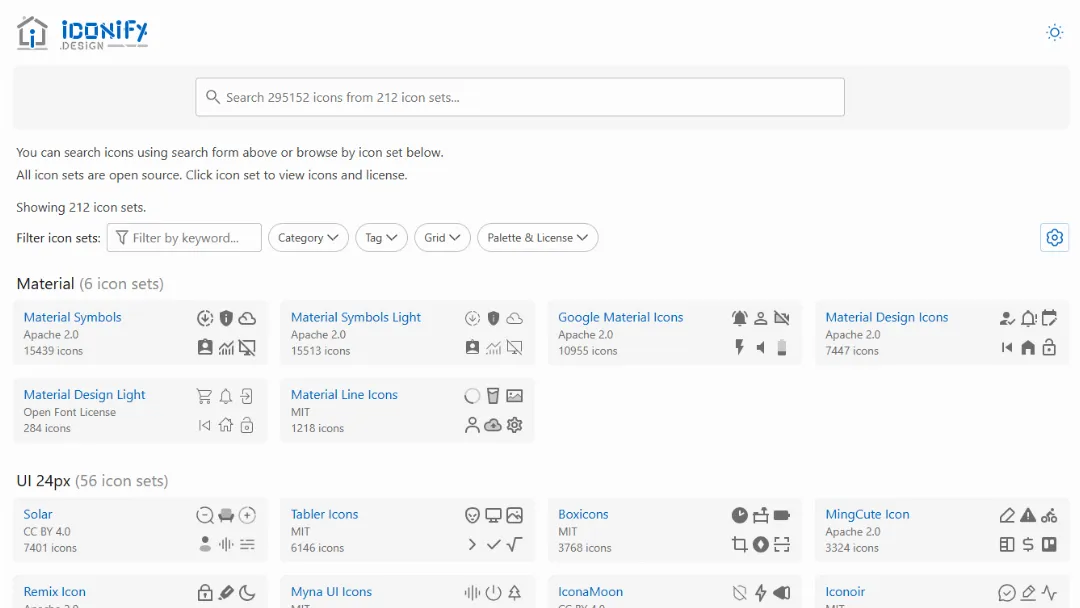Open the Myna UI Icons set
The height and width of the screenshot is (608, 1080).
(331, 591)
